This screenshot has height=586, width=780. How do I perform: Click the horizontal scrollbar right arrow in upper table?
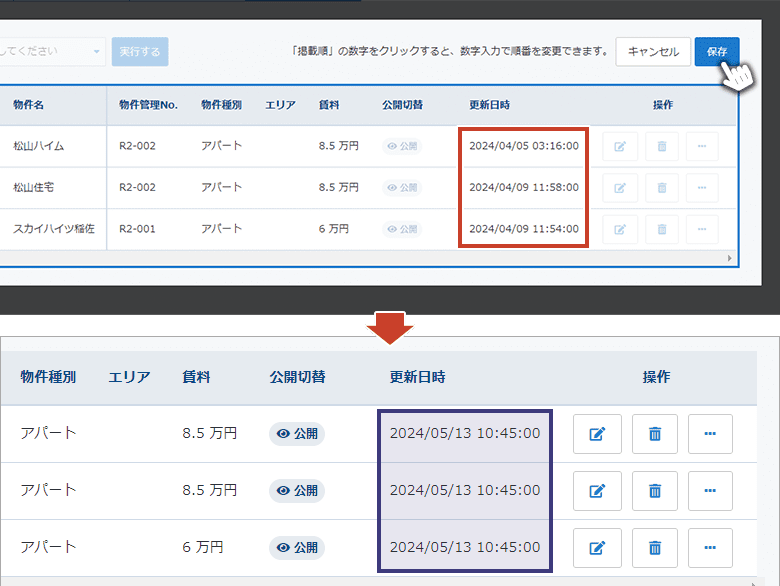[x=729, y=258]
